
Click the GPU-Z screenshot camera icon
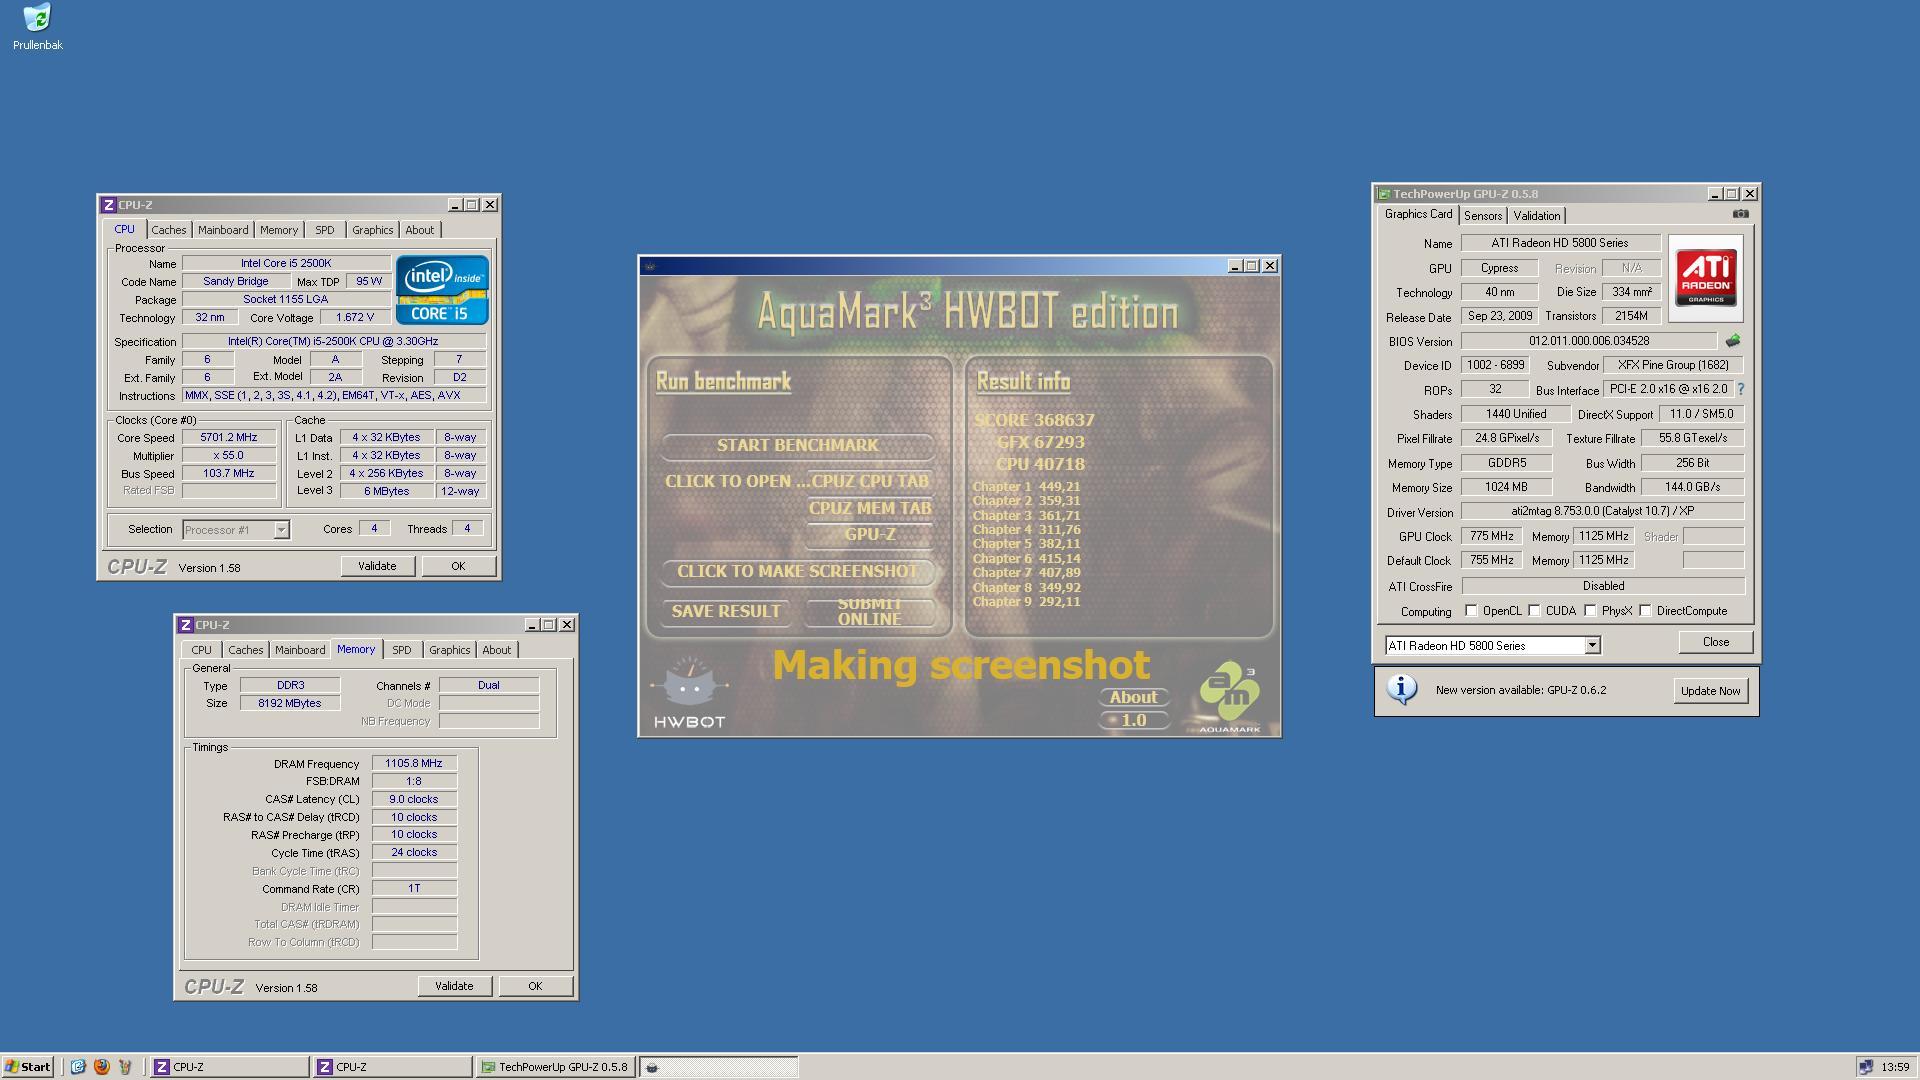tap(1740, 214)
